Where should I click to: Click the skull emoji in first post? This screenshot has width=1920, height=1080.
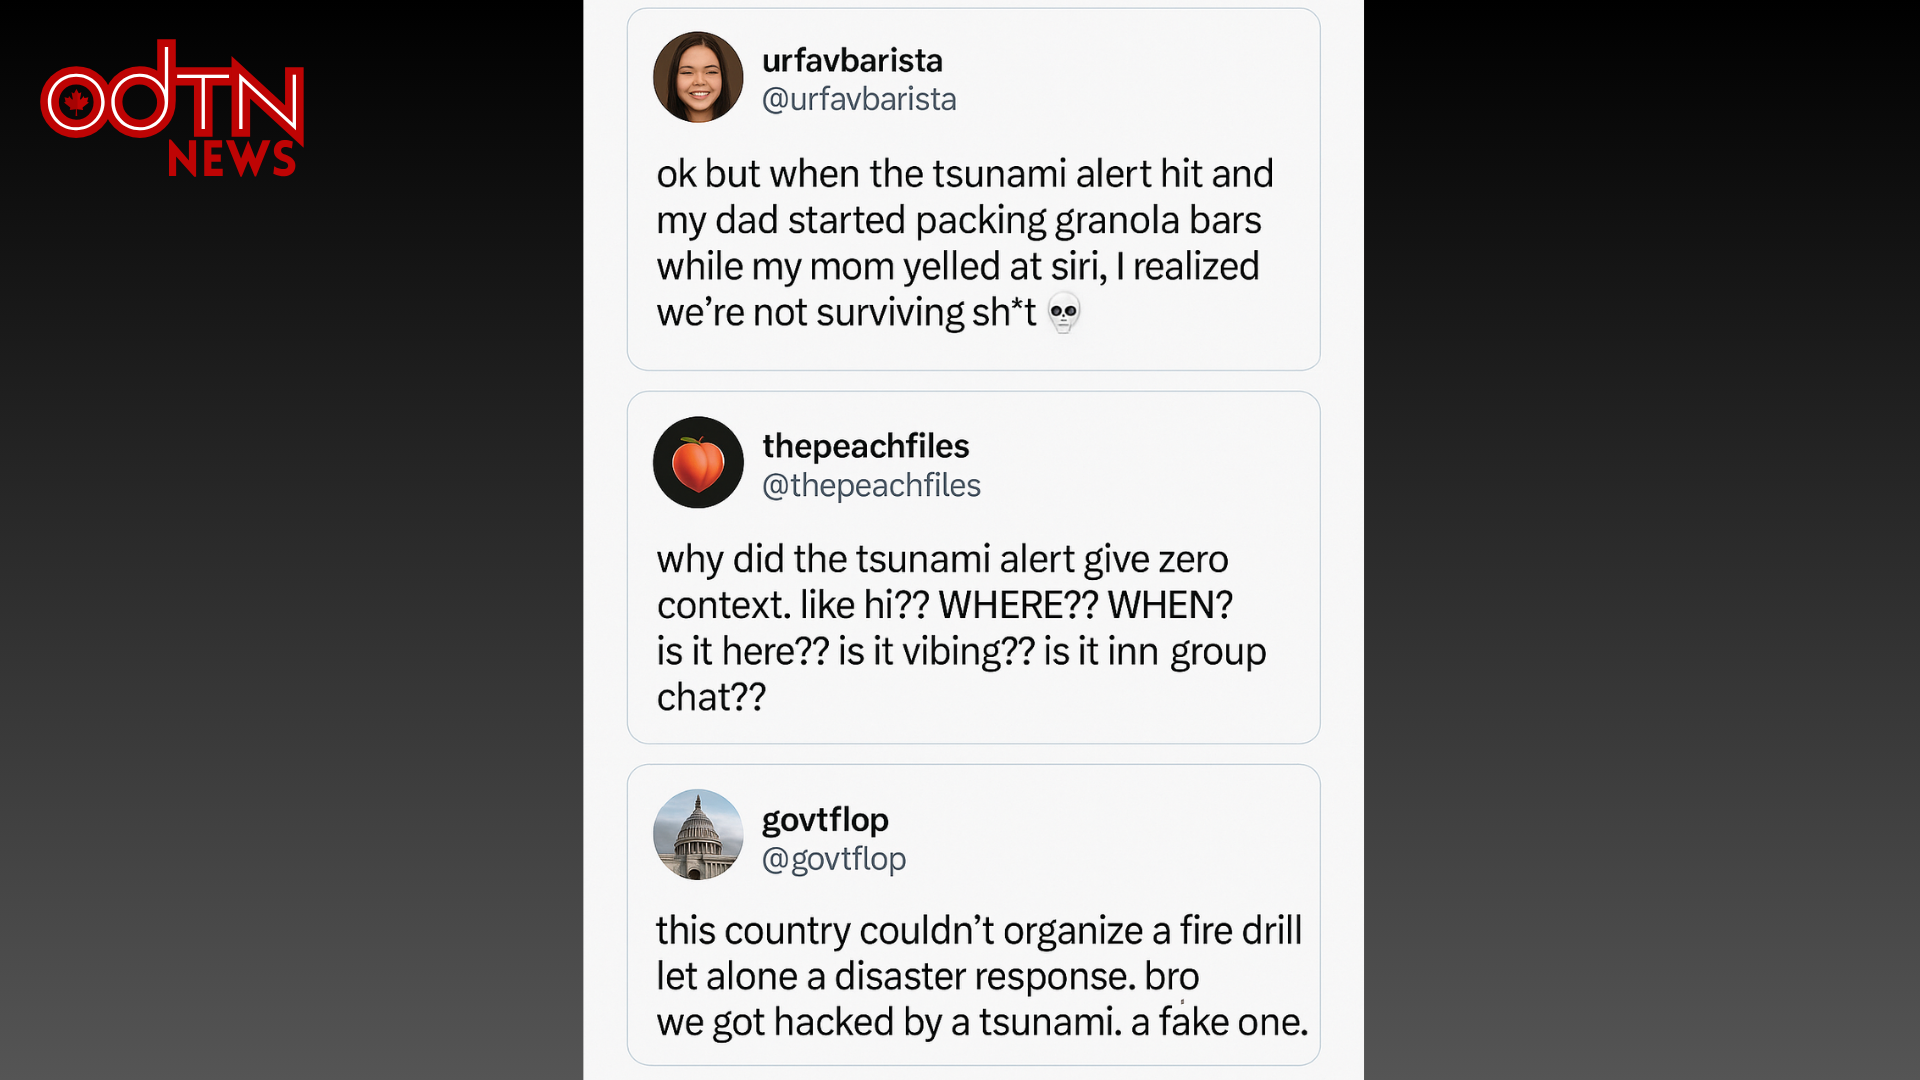coord(1064,313)
